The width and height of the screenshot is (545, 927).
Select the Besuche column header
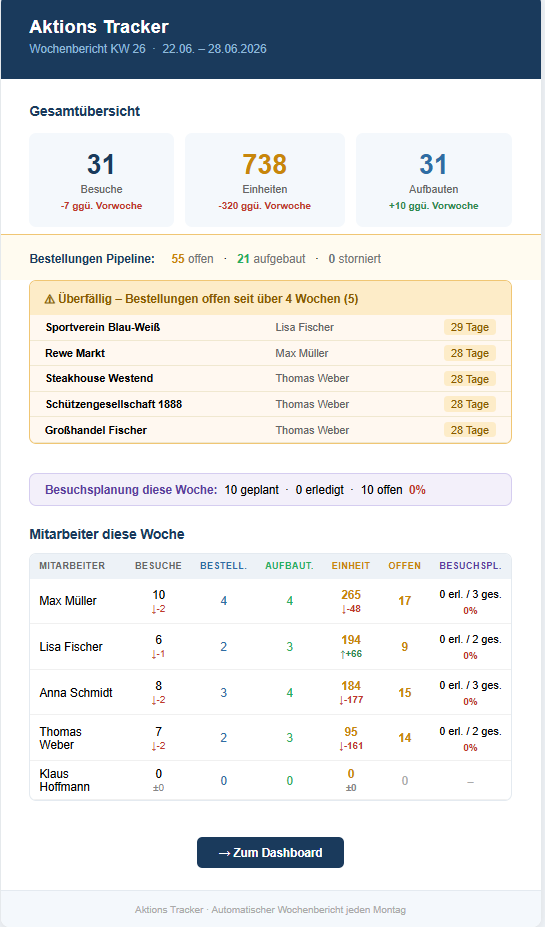coord(158,566)
